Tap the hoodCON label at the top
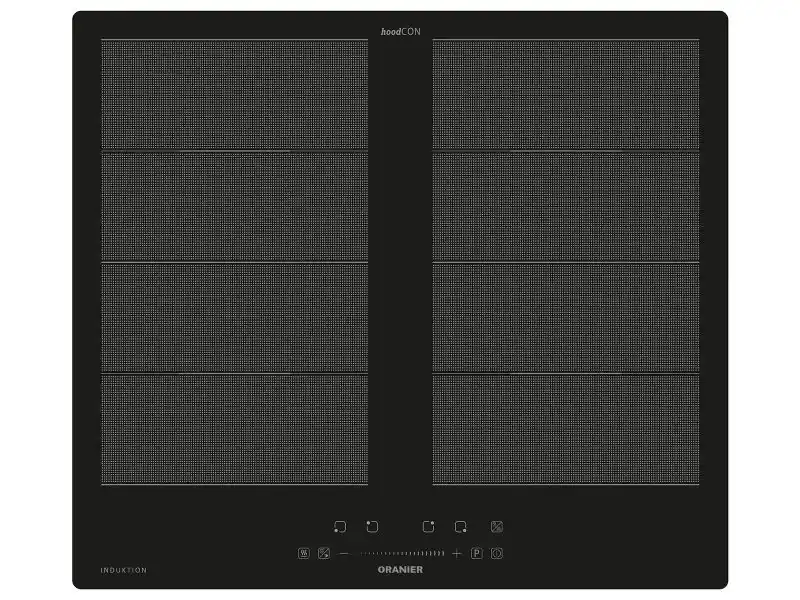This screenshot has height=600, width=800. coord(401,32)
